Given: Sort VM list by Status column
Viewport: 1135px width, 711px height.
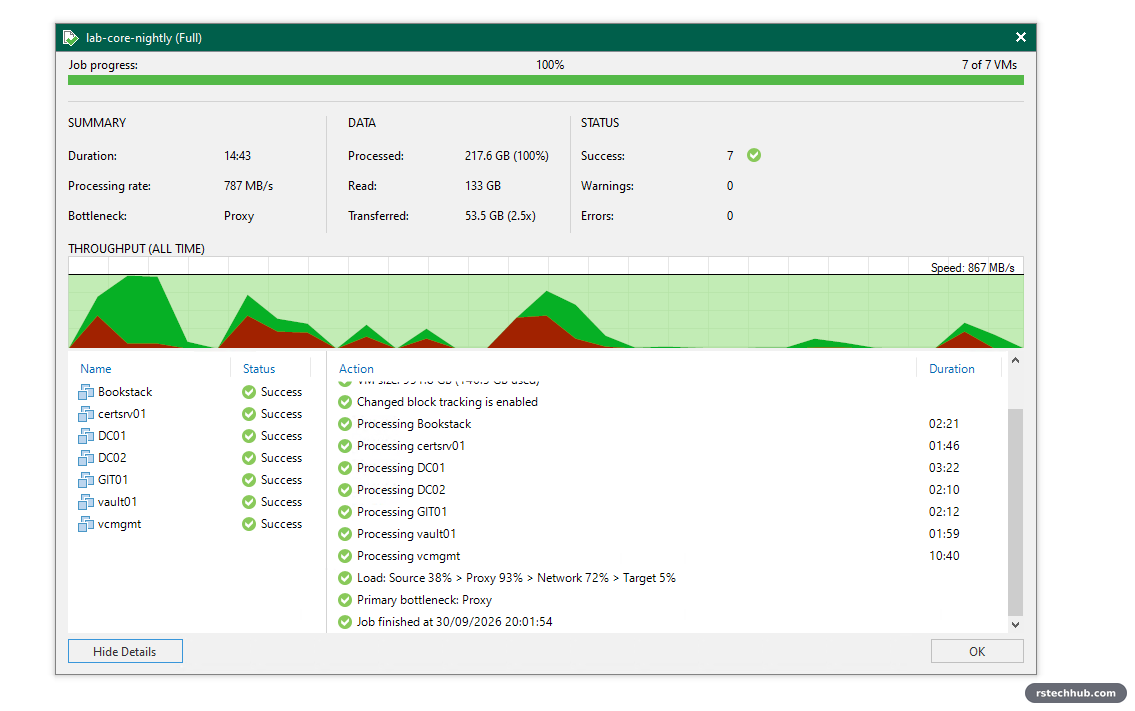Looking at the screenshot, I should click(x=259, y=369).
